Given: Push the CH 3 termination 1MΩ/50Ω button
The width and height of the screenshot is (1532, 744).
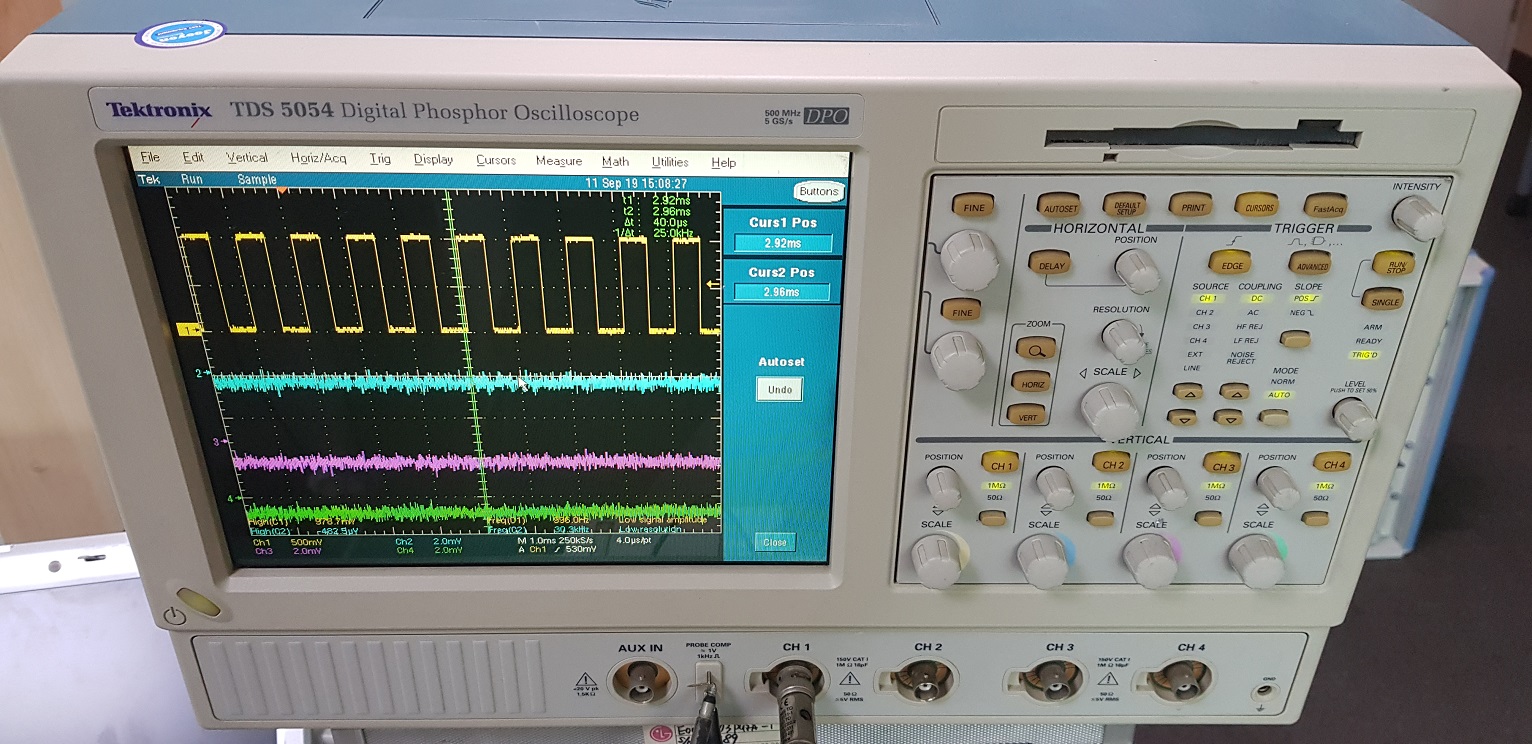Looking at the screenshot, I should 1210,518.
